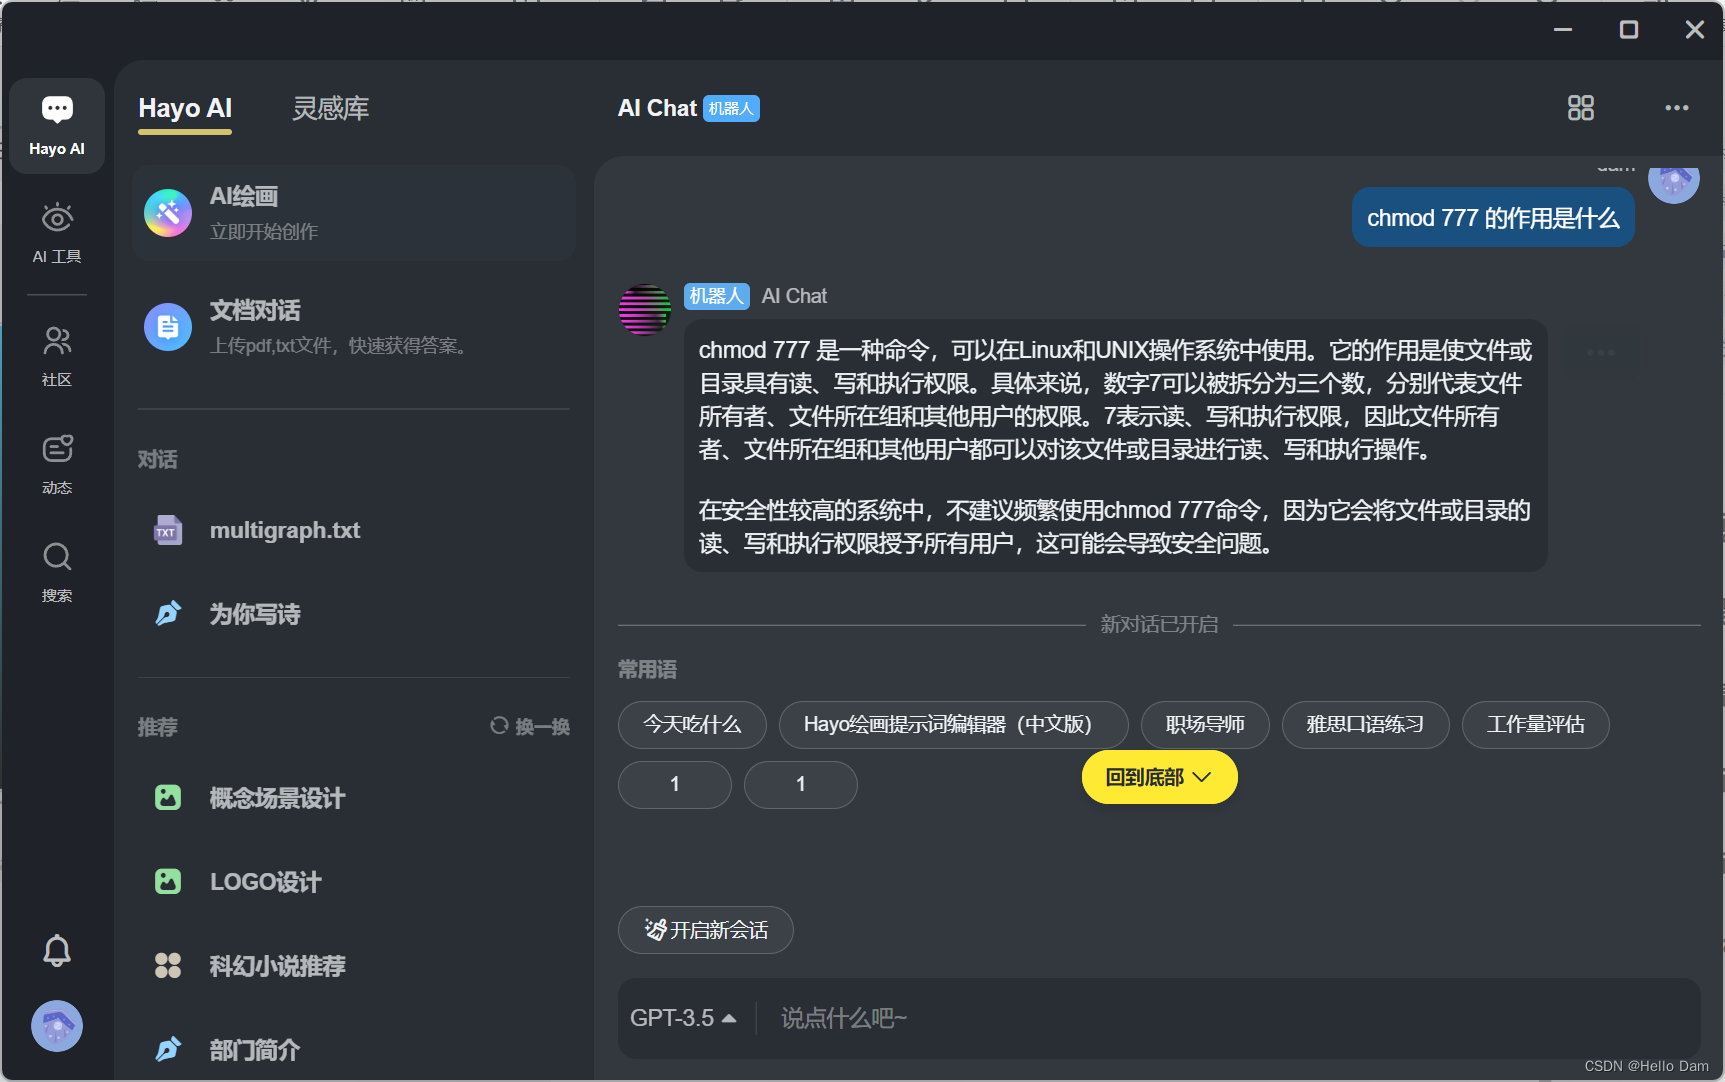Select Hayo AI in the left sidebar
1725x1082 pixels.
pos(57,124)
